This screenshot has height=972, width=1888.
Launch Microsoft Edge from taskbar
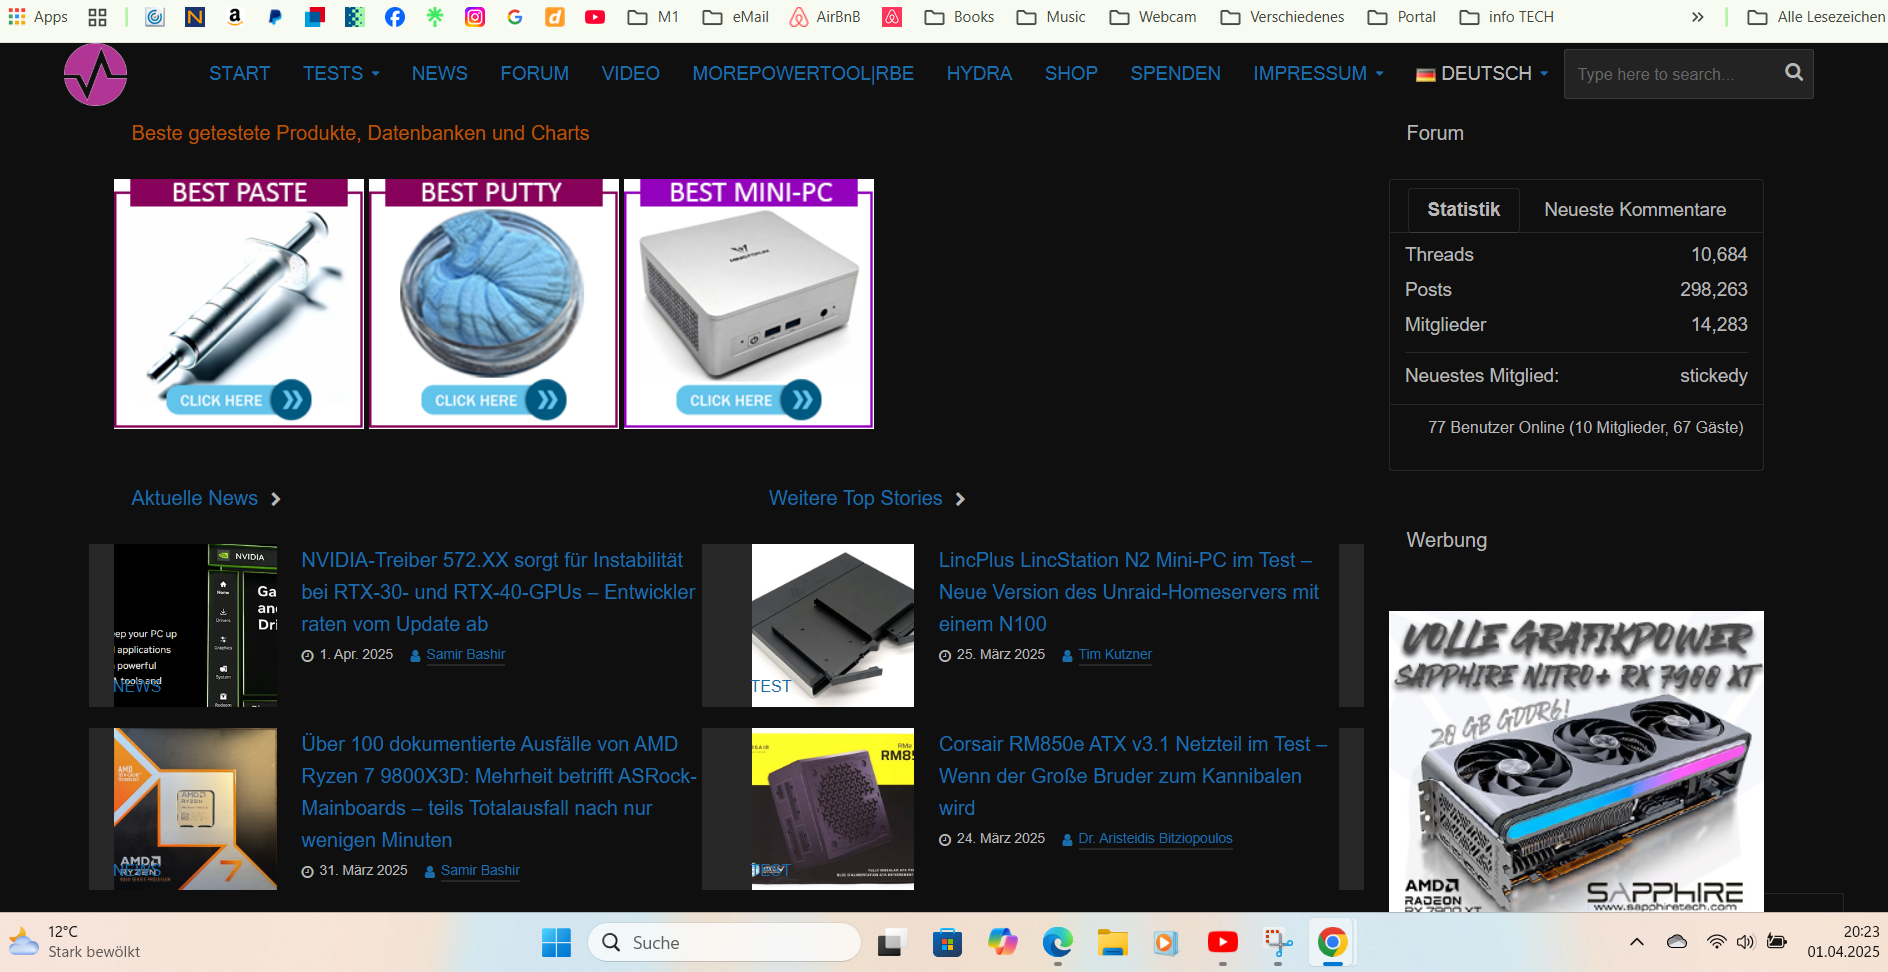1057,942
